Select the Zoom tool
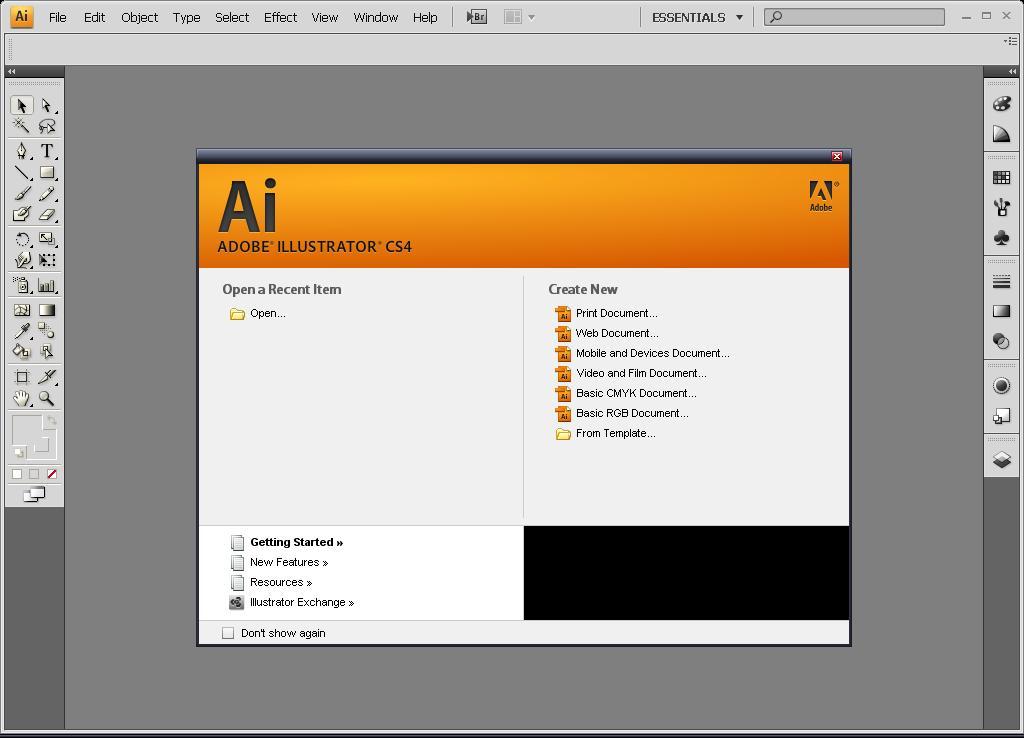The height and width of the screenshot is (738, 1024). [x=46, y=398]
